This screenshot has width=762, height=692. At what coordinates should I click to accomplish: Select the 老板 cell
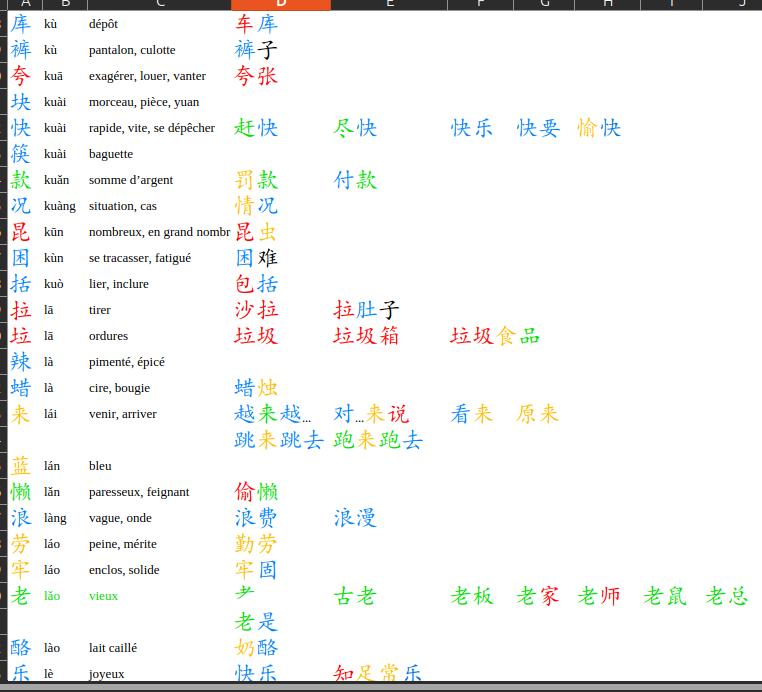[x=472, y=596]
